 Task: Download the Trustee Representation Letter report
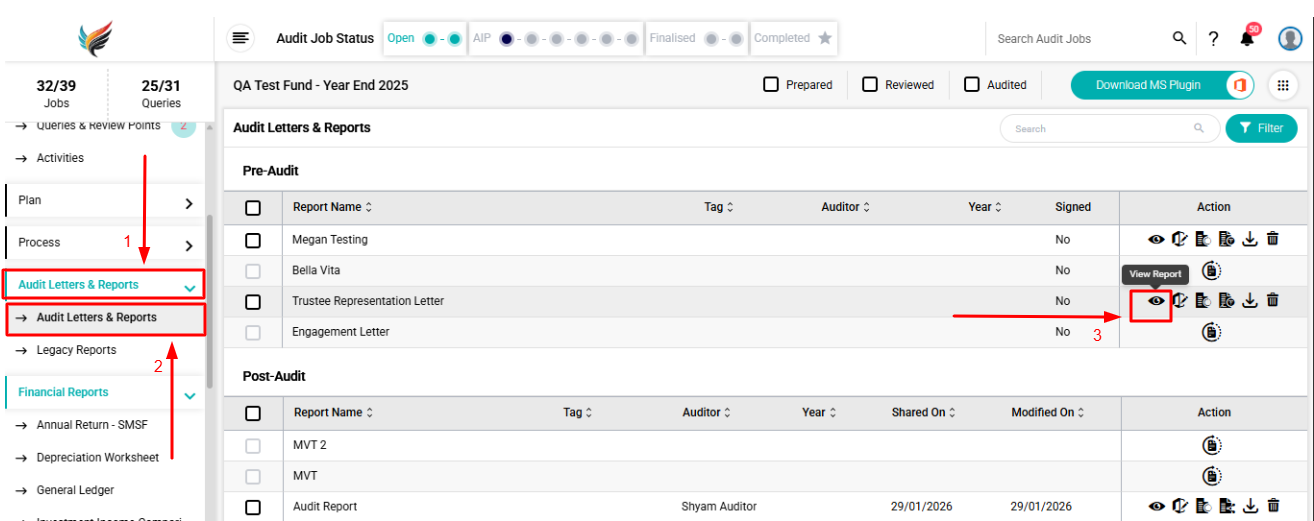1249,300
